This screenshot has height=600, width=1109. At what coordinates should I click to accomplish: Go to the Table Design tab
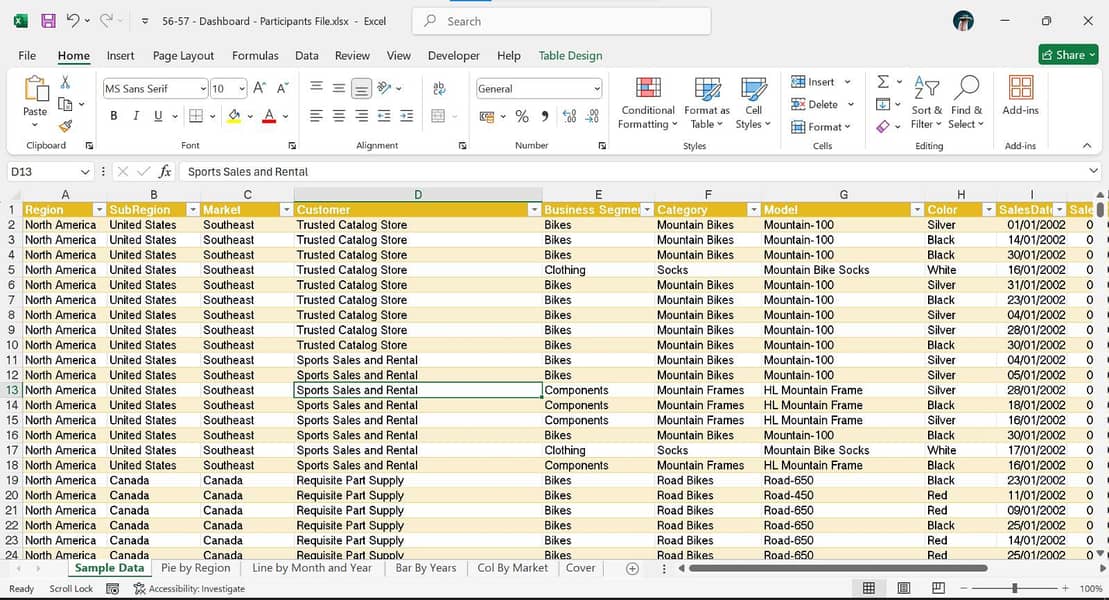pyautogui.click(x=570, y=55)
